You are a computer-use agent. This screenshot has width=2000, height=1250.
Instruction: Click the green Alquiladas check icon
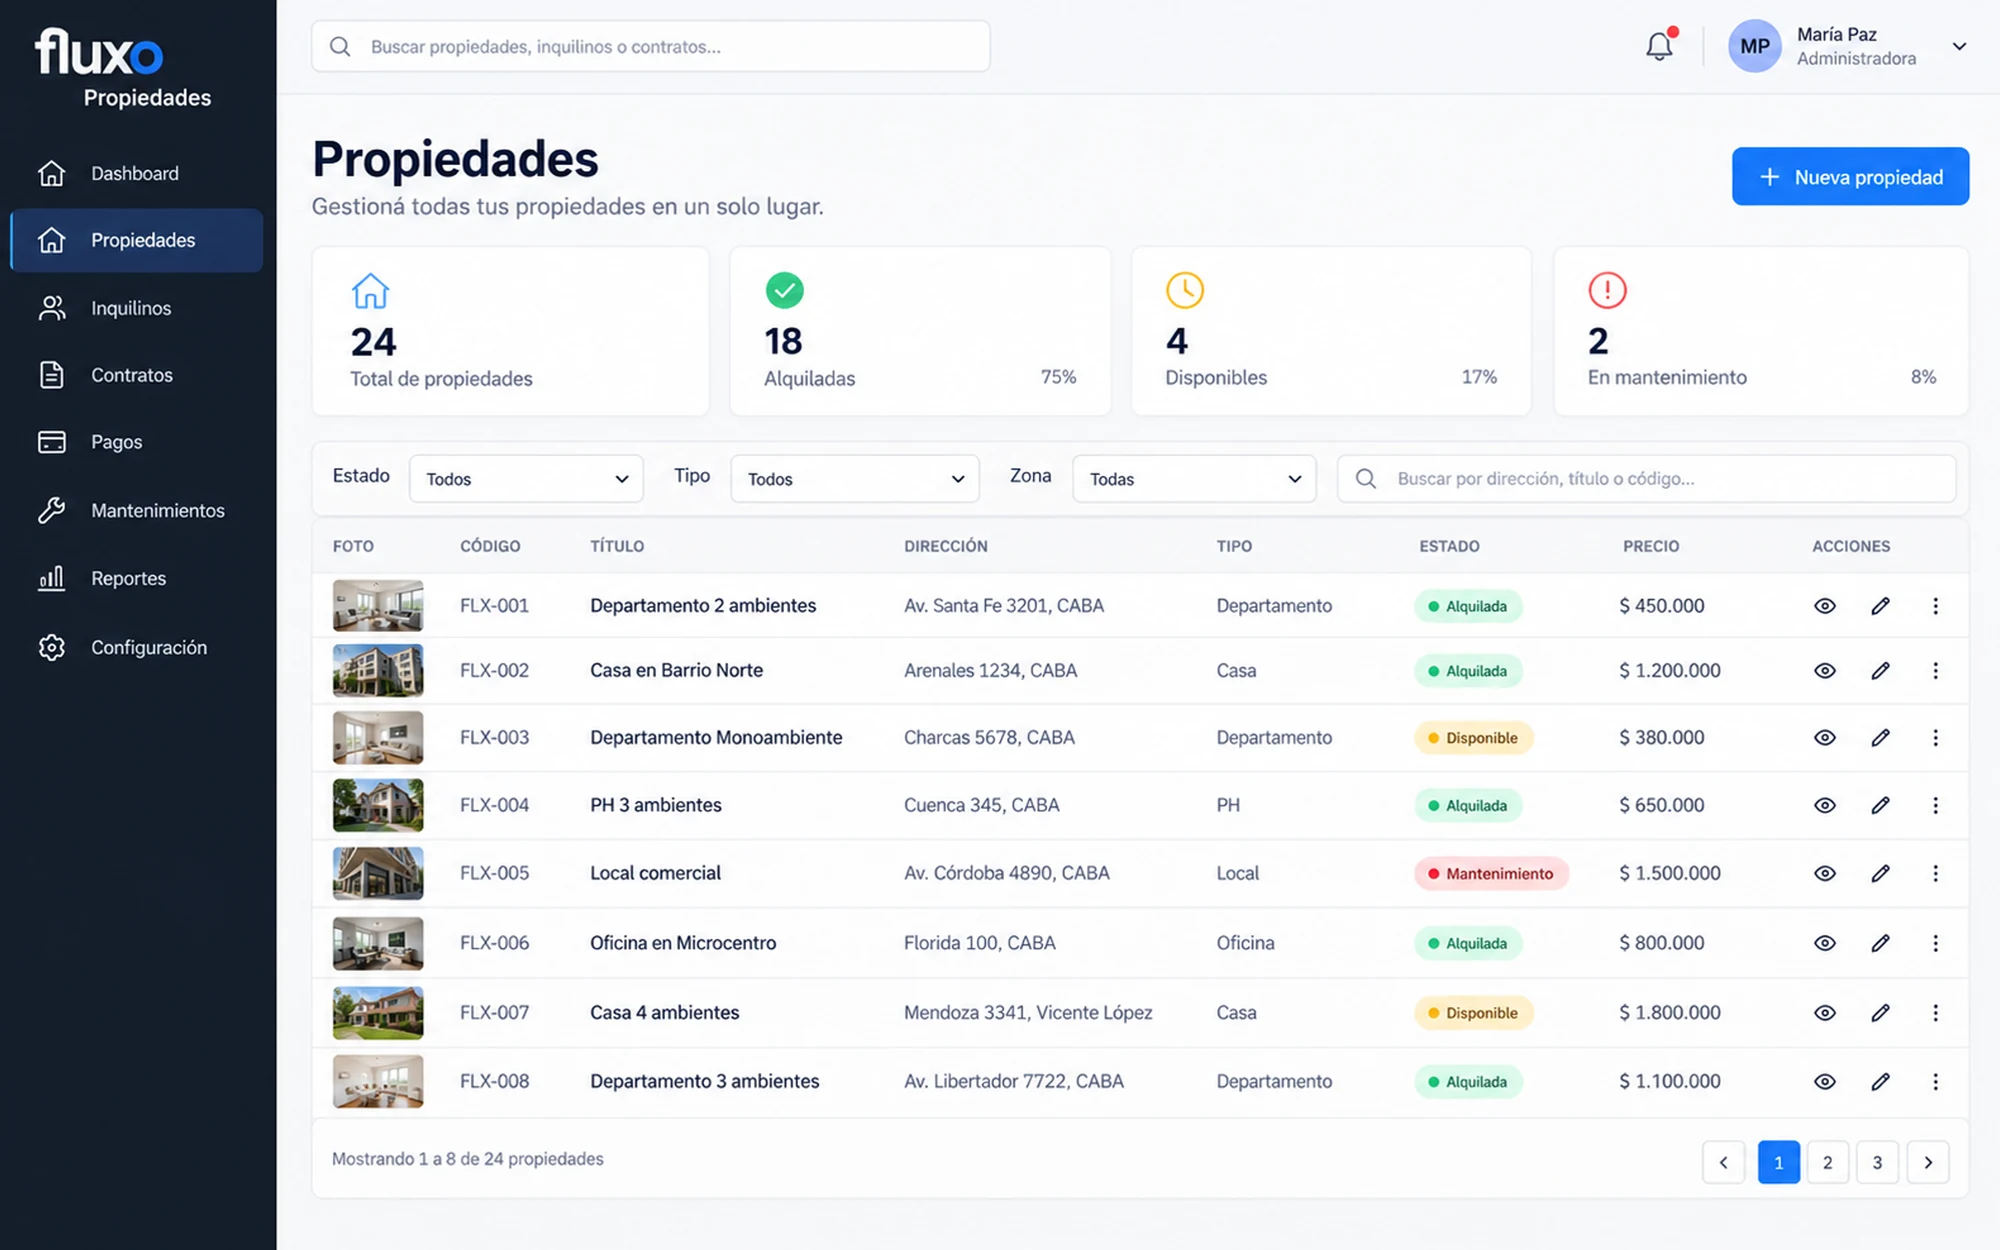tap(784, 290)
